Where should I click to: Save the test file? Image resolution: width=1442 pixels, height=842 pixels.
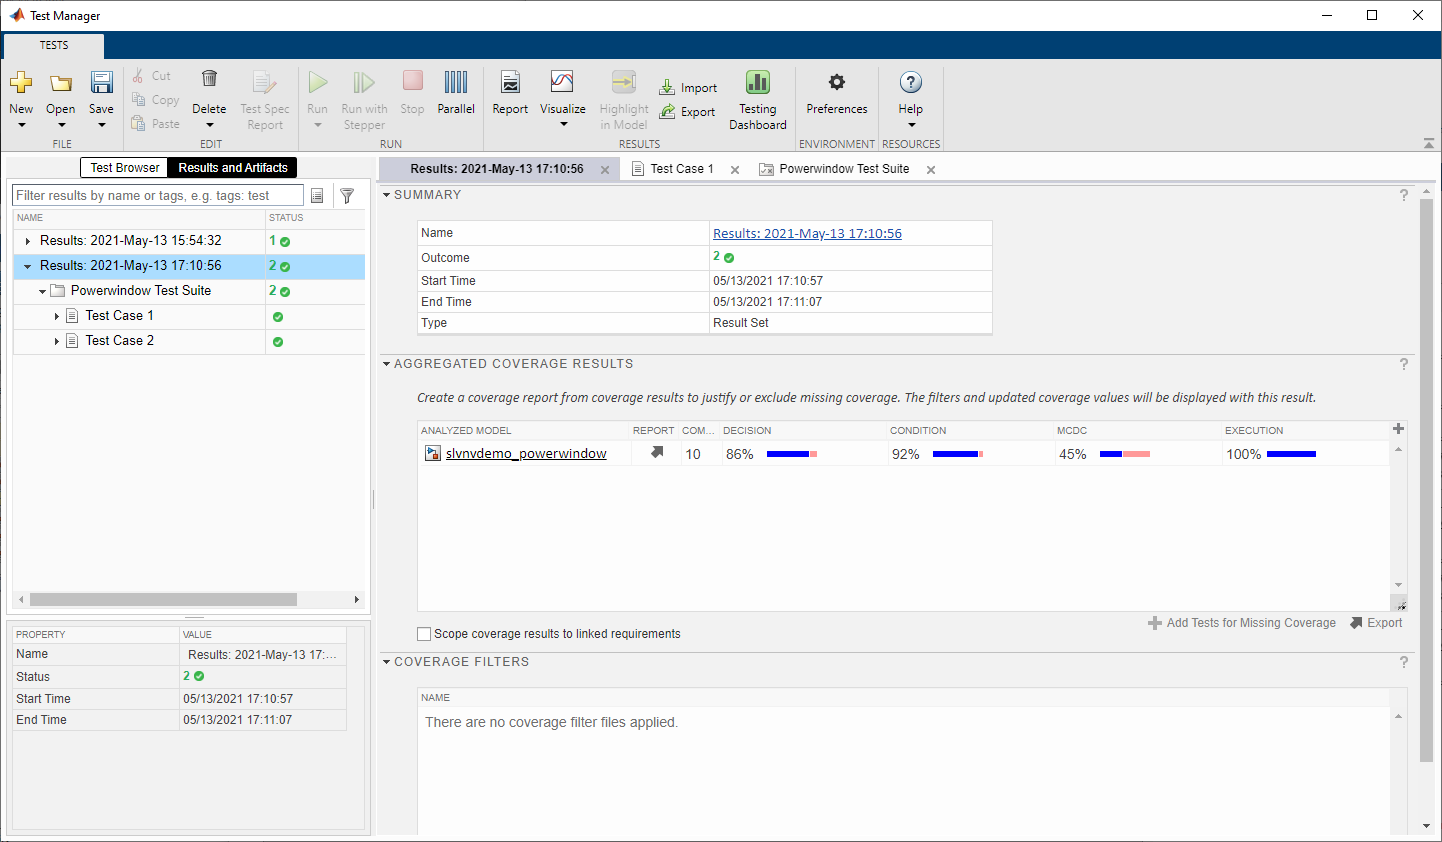tap(101, 90)
